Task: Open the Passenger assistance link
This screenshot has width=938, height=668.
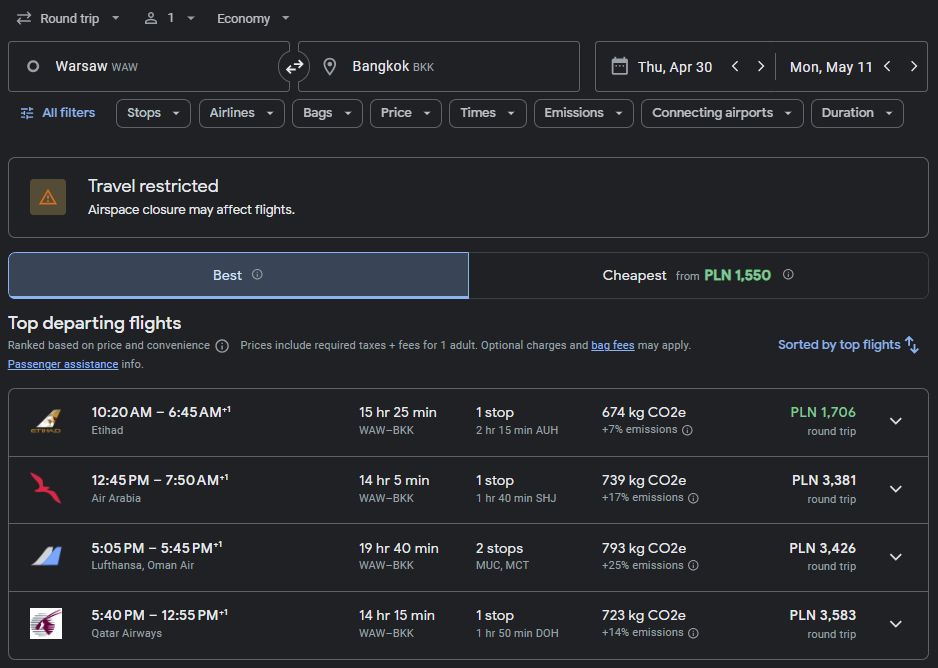Action: point(63,364)
